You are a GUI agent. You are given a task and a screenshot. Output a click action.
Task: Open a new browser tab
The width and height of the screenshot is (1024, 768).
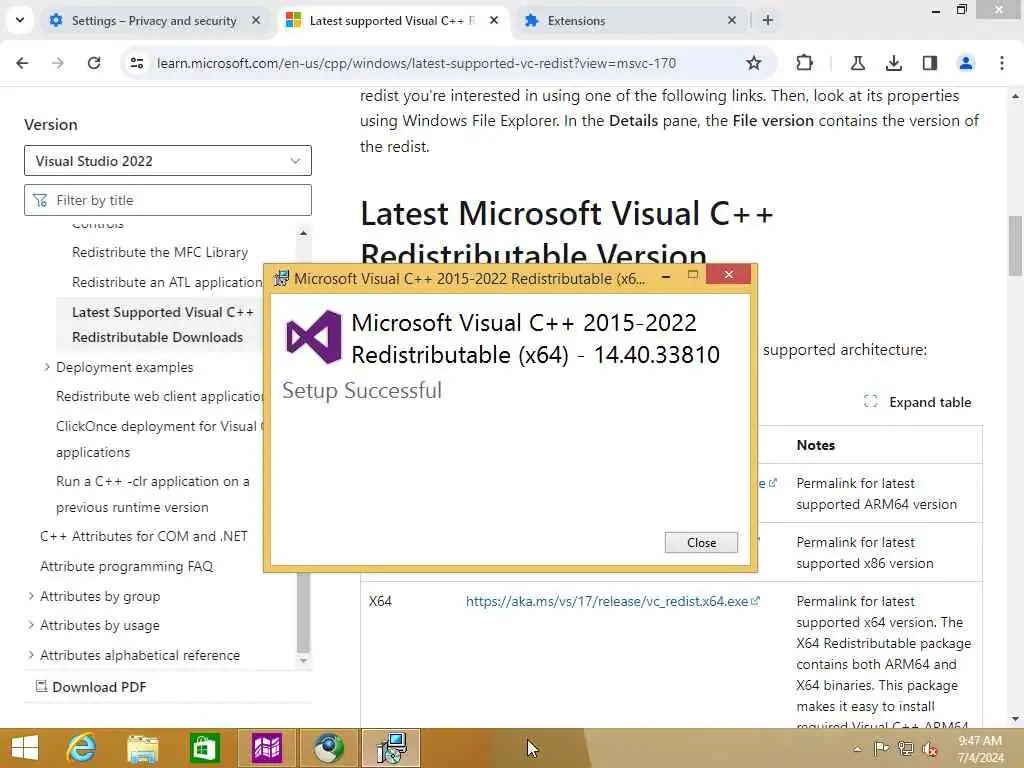(x=767, y=20)
